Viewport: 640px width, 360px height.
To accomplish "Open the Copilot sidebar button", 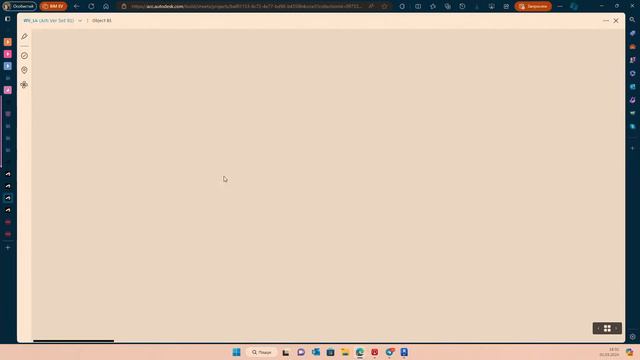I will tap(574, 6).
